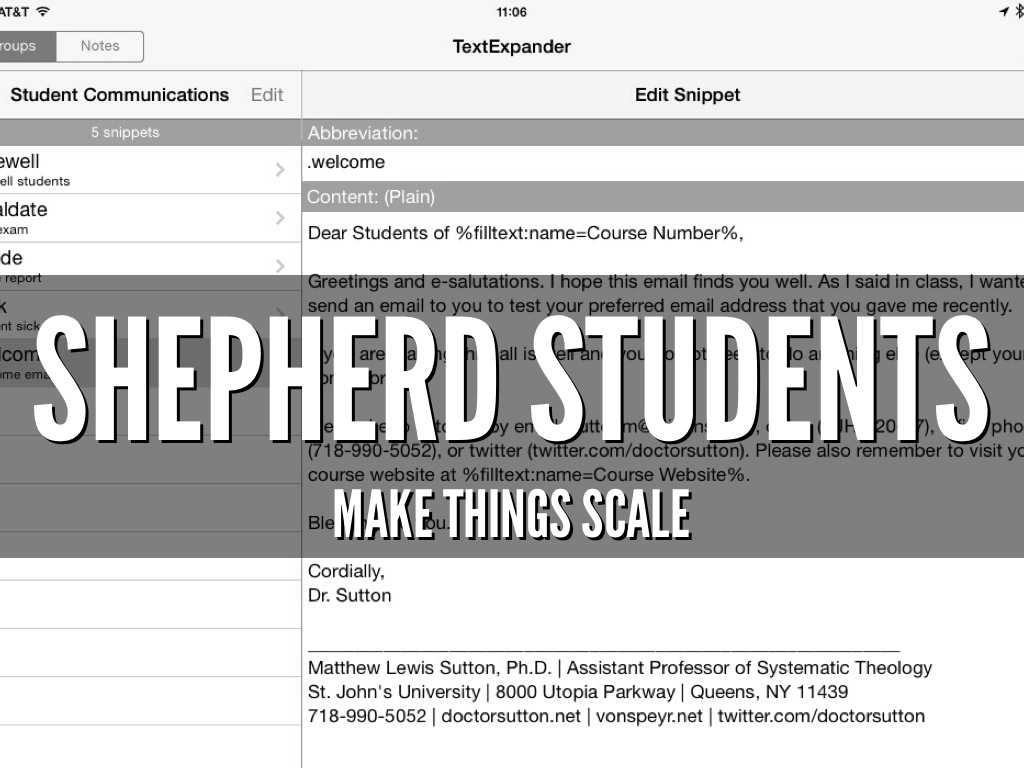This screenshot has height=768, width=1024.
Task: Switch to the Notes tab
Action: coord(100,46)
